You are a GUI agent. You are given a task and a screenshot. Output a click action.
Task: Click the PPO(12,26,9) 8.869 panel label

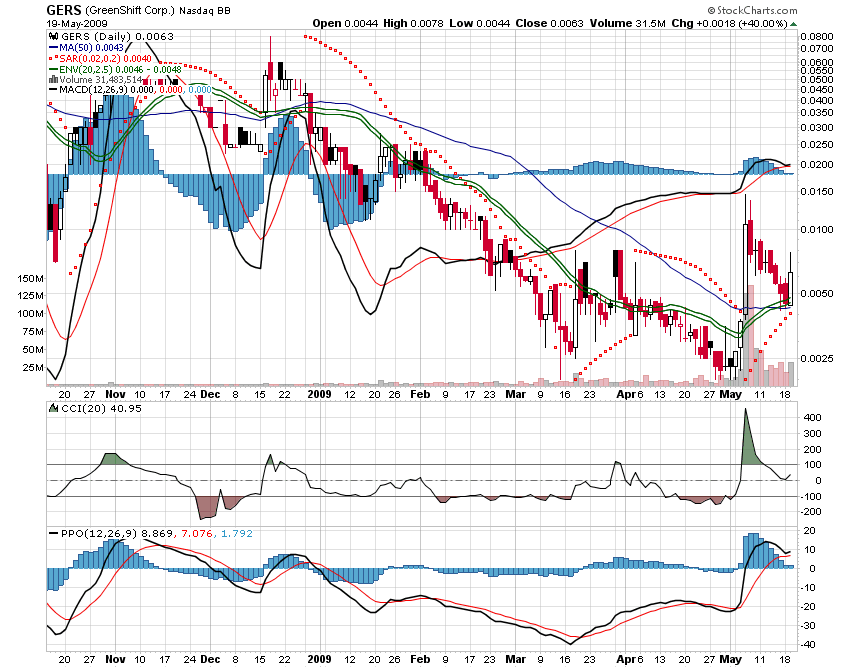pyautogui.click(x=117, y=534)
